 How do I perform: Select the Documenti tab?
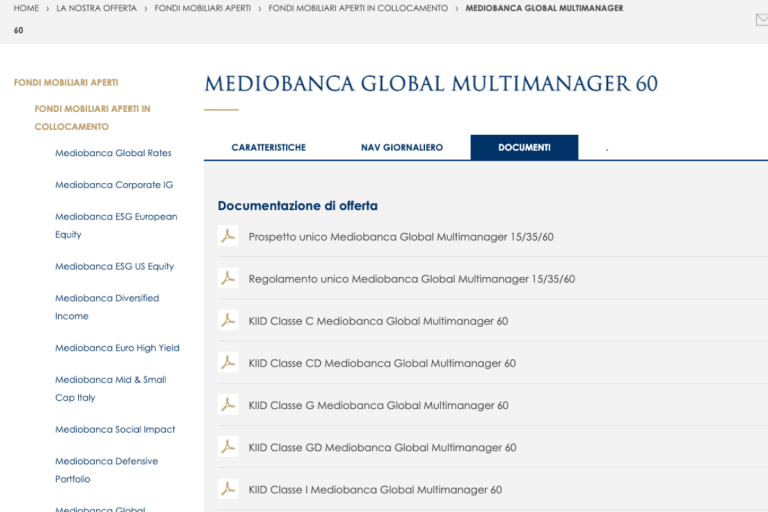(524, 147)
